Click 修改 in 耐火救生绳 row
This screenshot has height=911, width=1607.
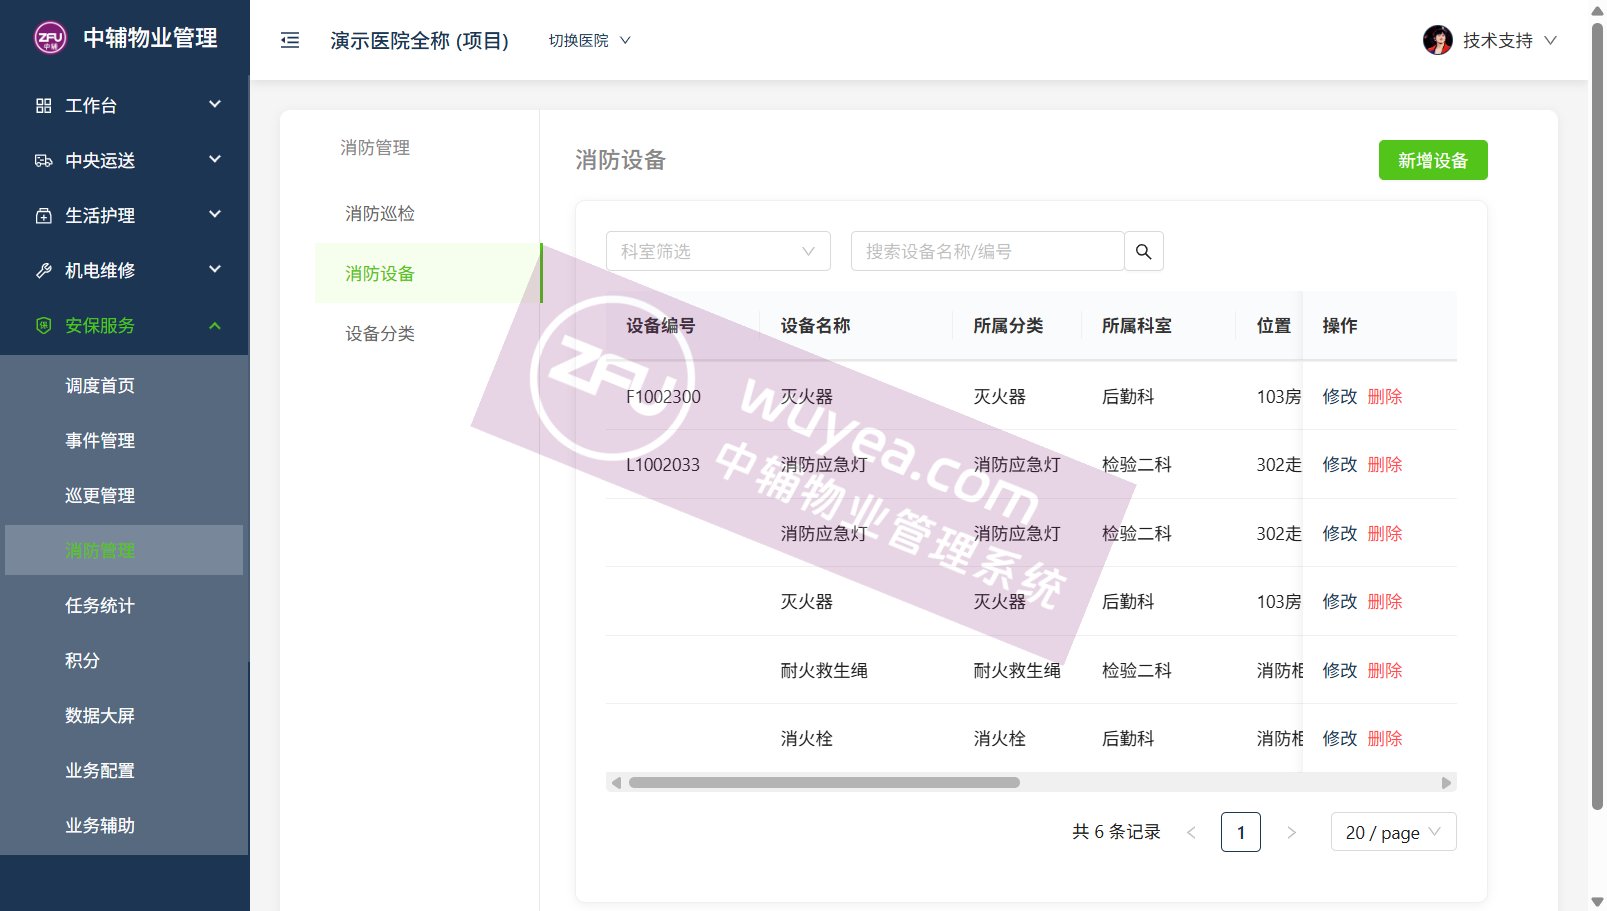click(x=1340, y=670)
